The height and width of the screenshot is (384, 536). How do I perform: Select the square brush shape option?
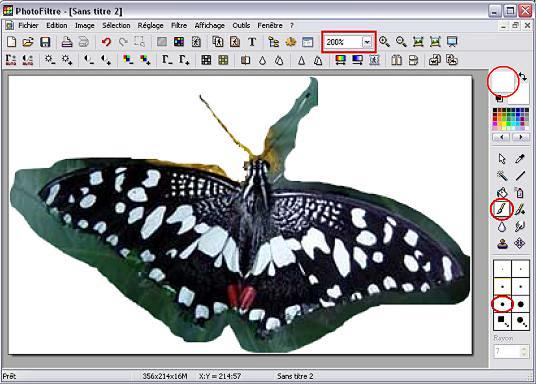tap(502, 321)
